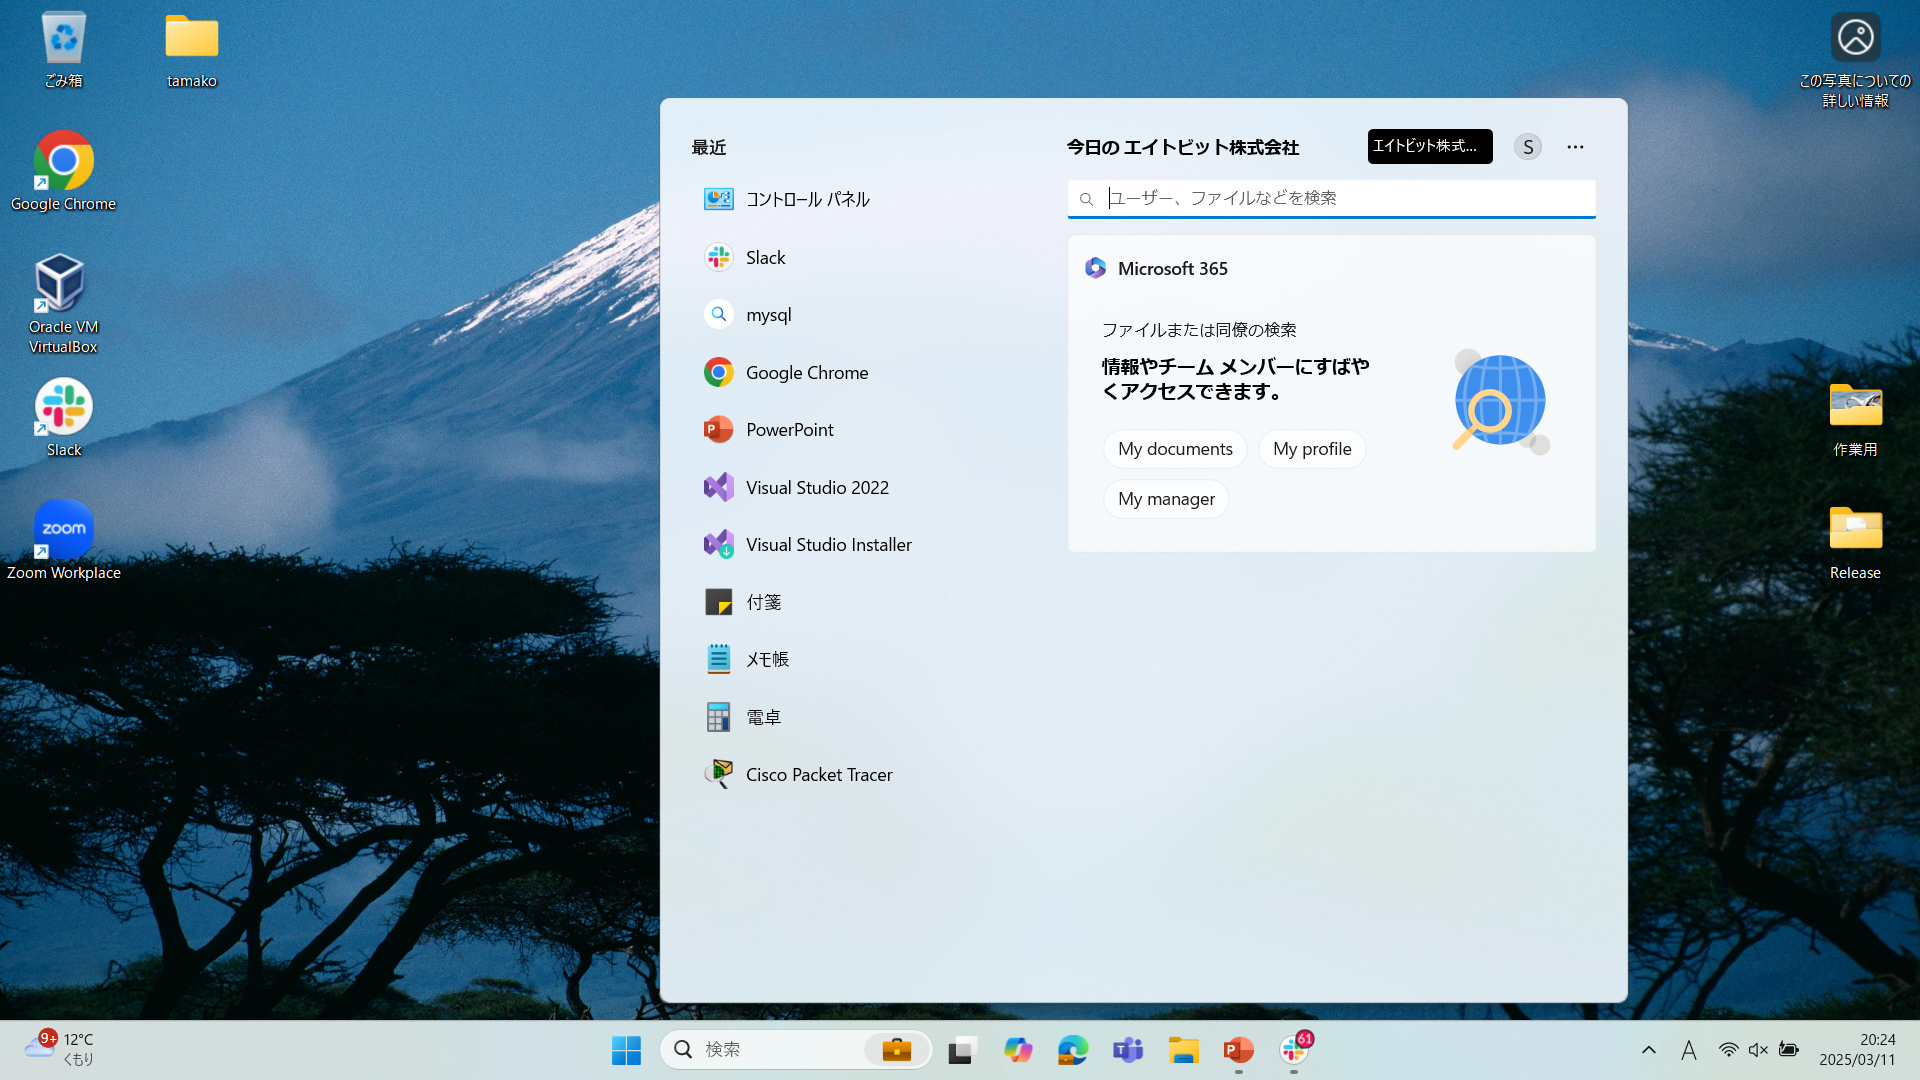The width and height of the screenshot is (1920, 1080).
Task: Open the clock showing 20:24
Action: [1857, 1050]
